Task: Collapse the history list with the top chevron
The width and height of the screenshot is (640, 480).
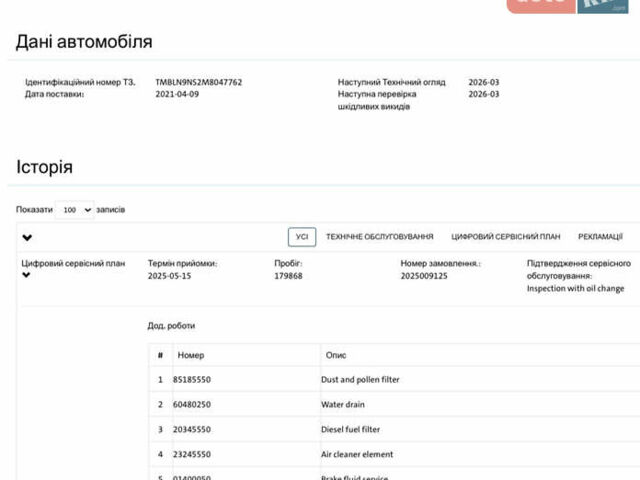Action: (27, 238)
